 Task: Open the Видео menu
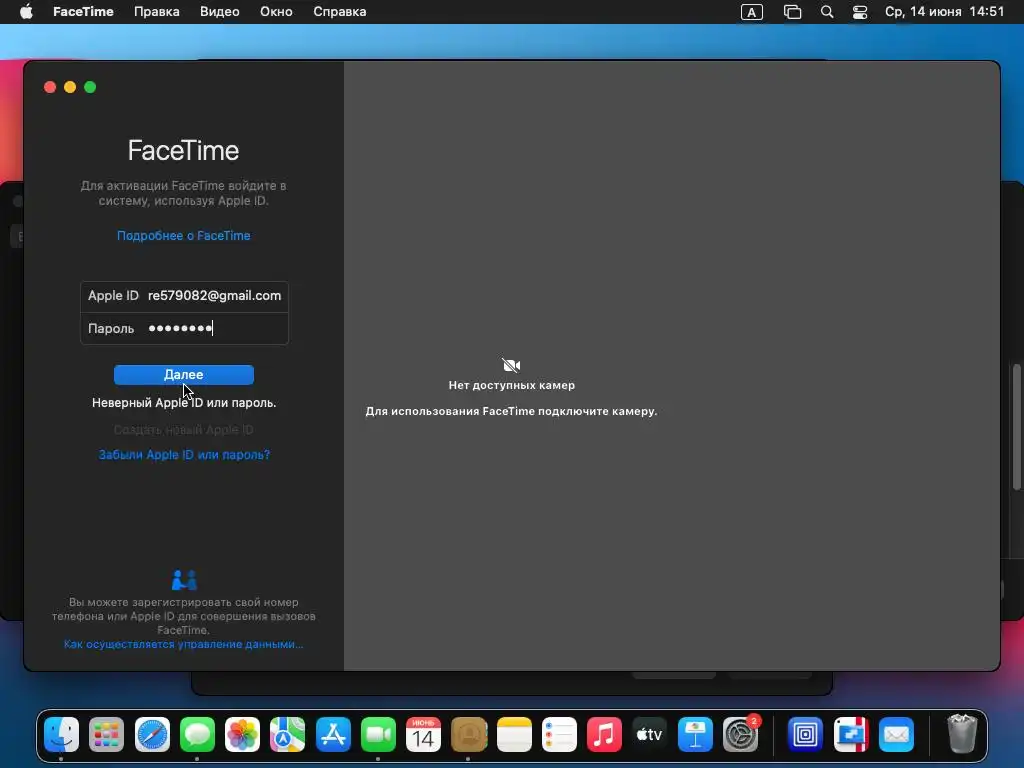pyautogui.click(x=219, y=12)
